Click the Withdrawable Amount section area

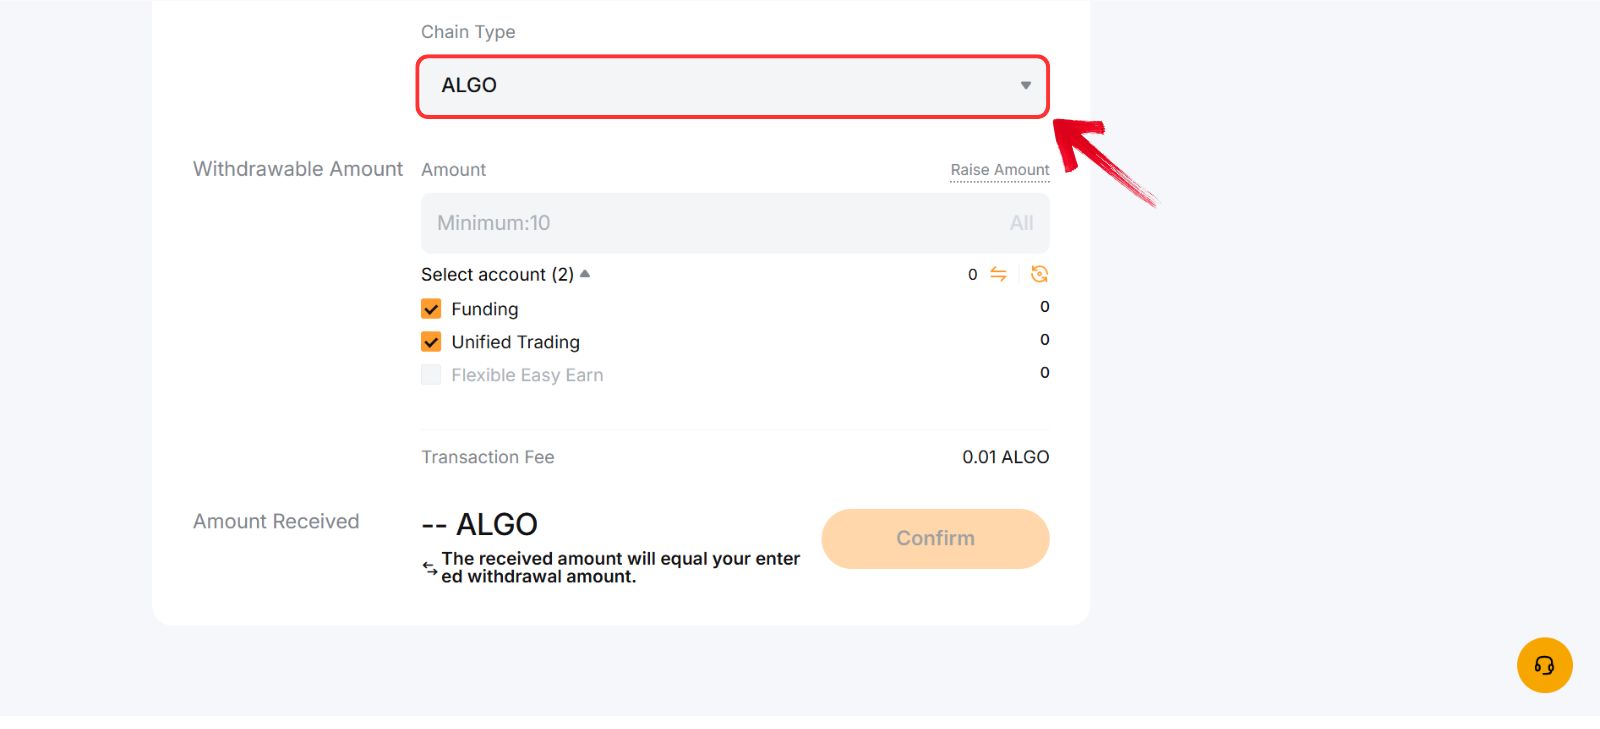click(297, 168)
